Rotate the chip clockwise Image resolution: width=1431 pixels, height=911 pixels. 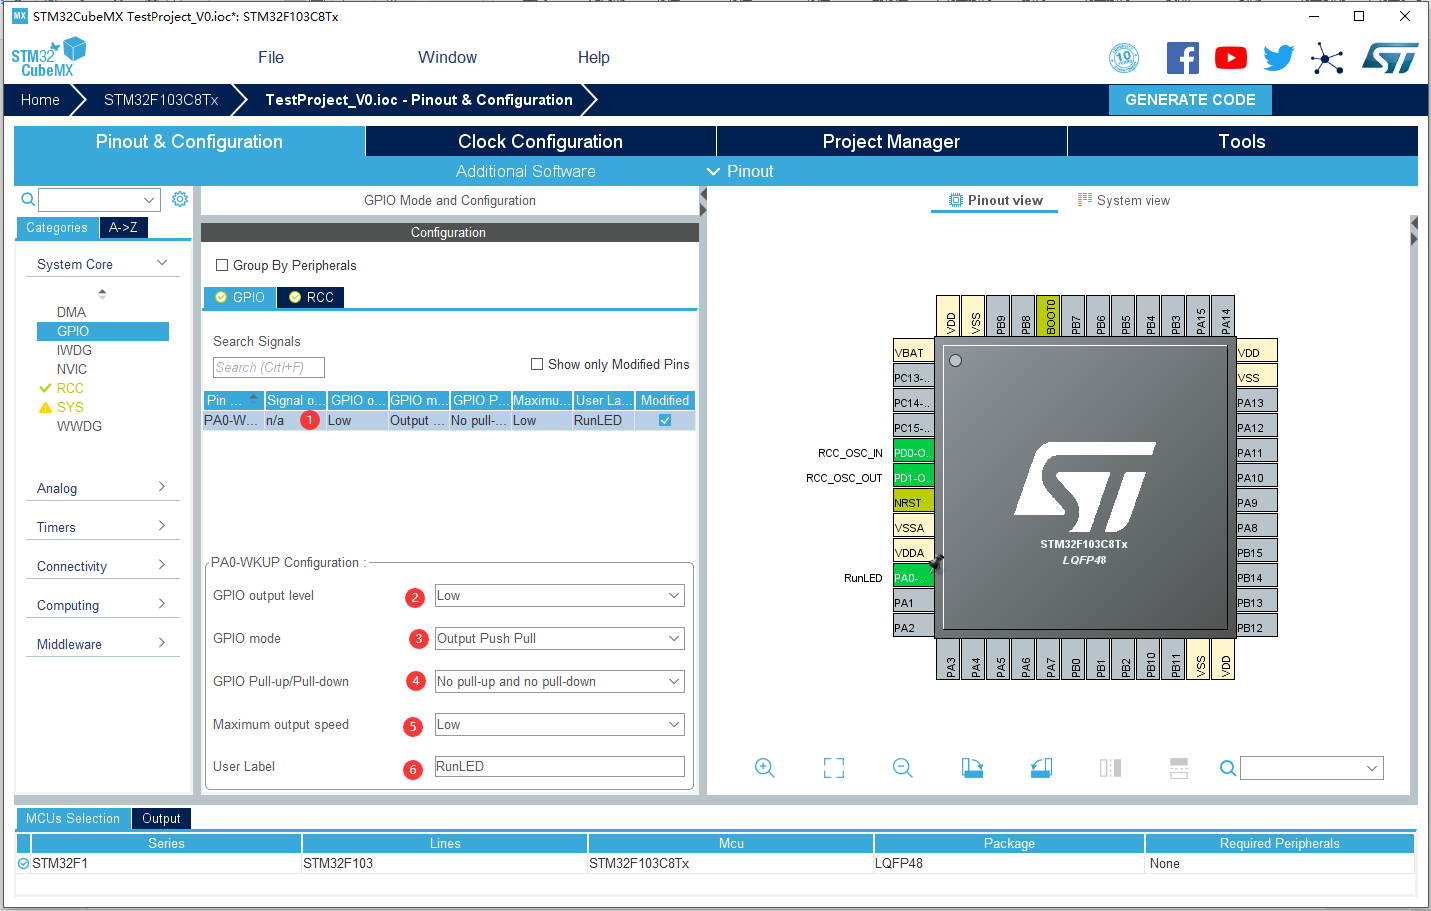972,768
